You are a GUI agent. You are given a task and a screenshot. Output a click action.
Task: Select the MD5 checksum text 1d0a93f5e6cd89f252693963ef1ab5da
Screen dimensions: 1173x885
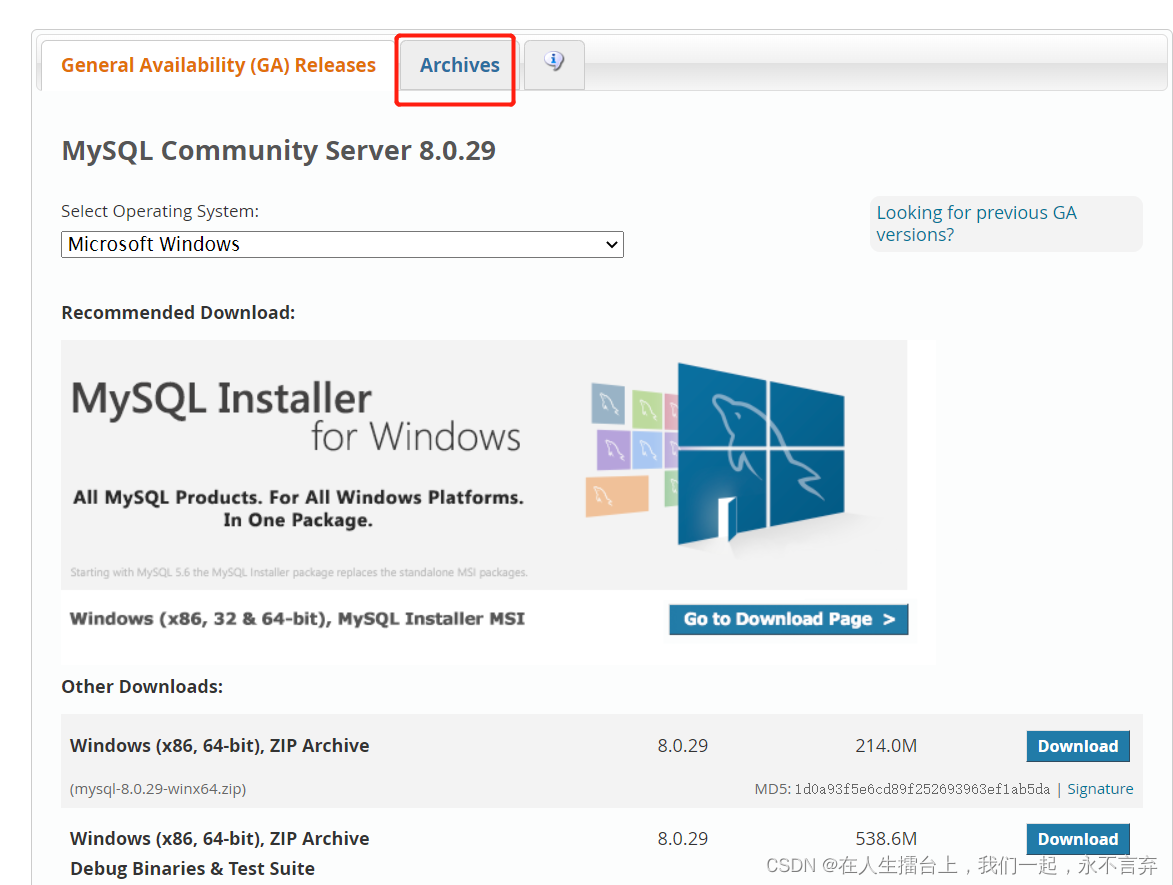click(922, 789)
